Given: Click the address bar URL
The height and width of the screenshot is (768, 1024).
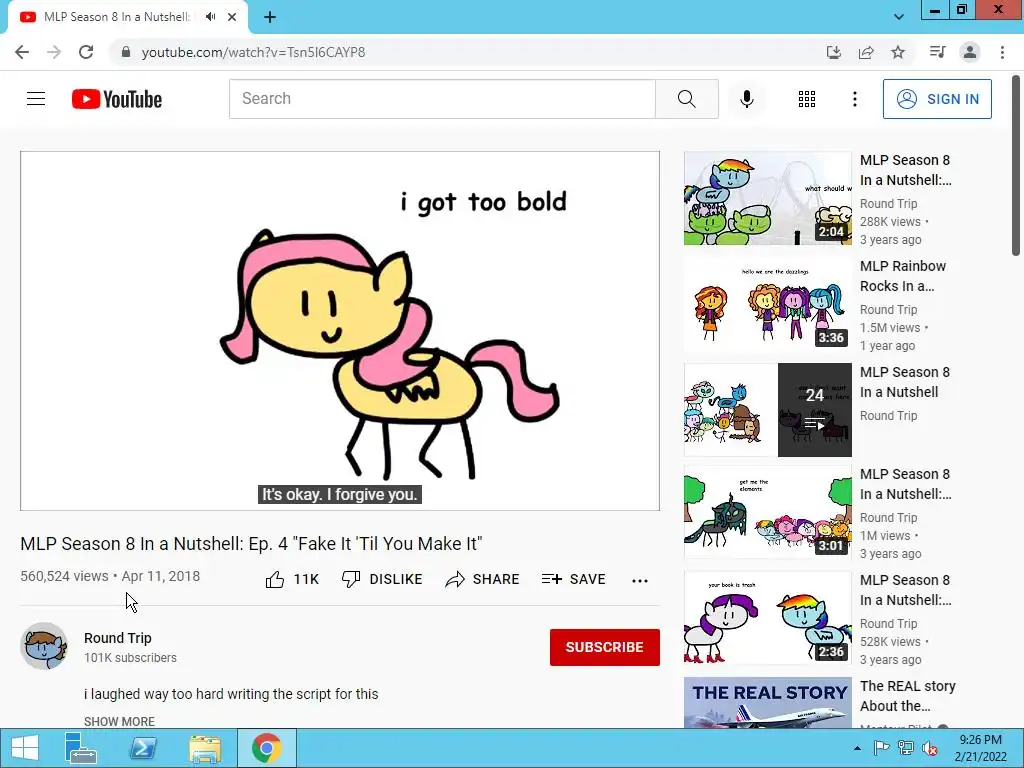Looking at the screenshot, I should coord(253,52).
